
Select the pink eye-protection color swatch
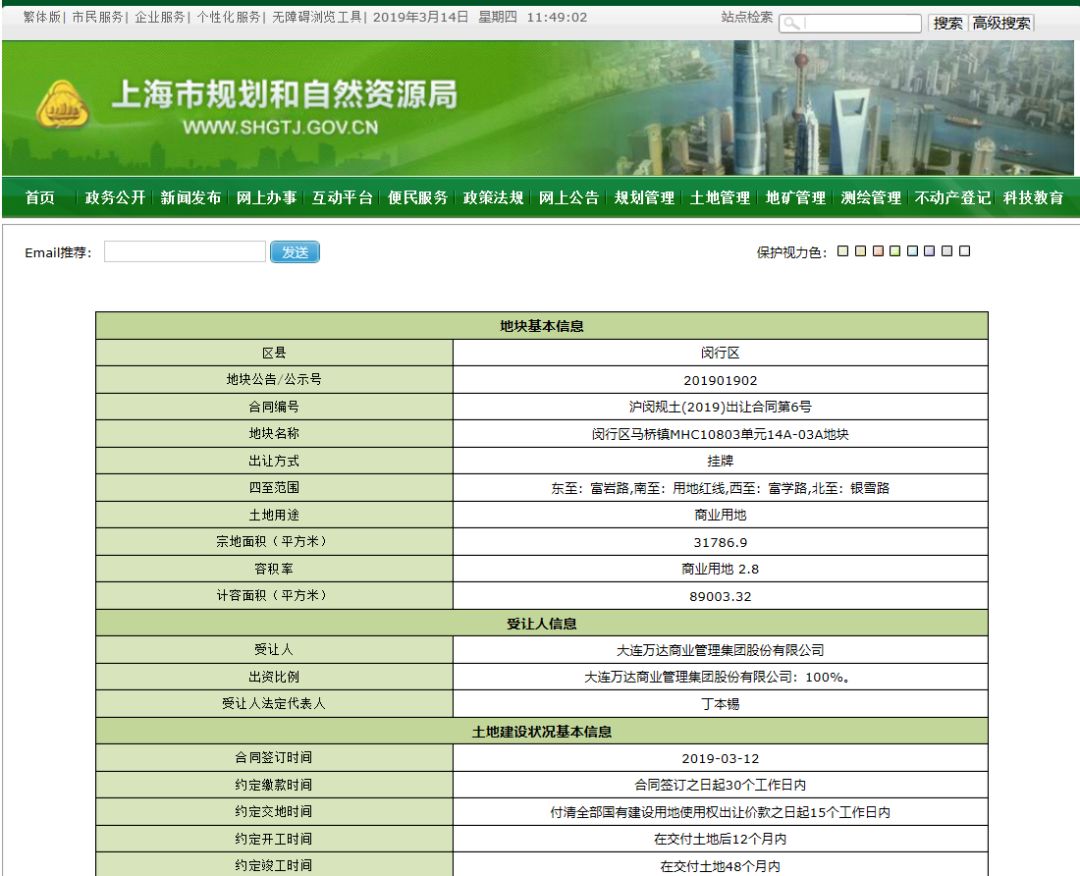click(x=878, y=251)
